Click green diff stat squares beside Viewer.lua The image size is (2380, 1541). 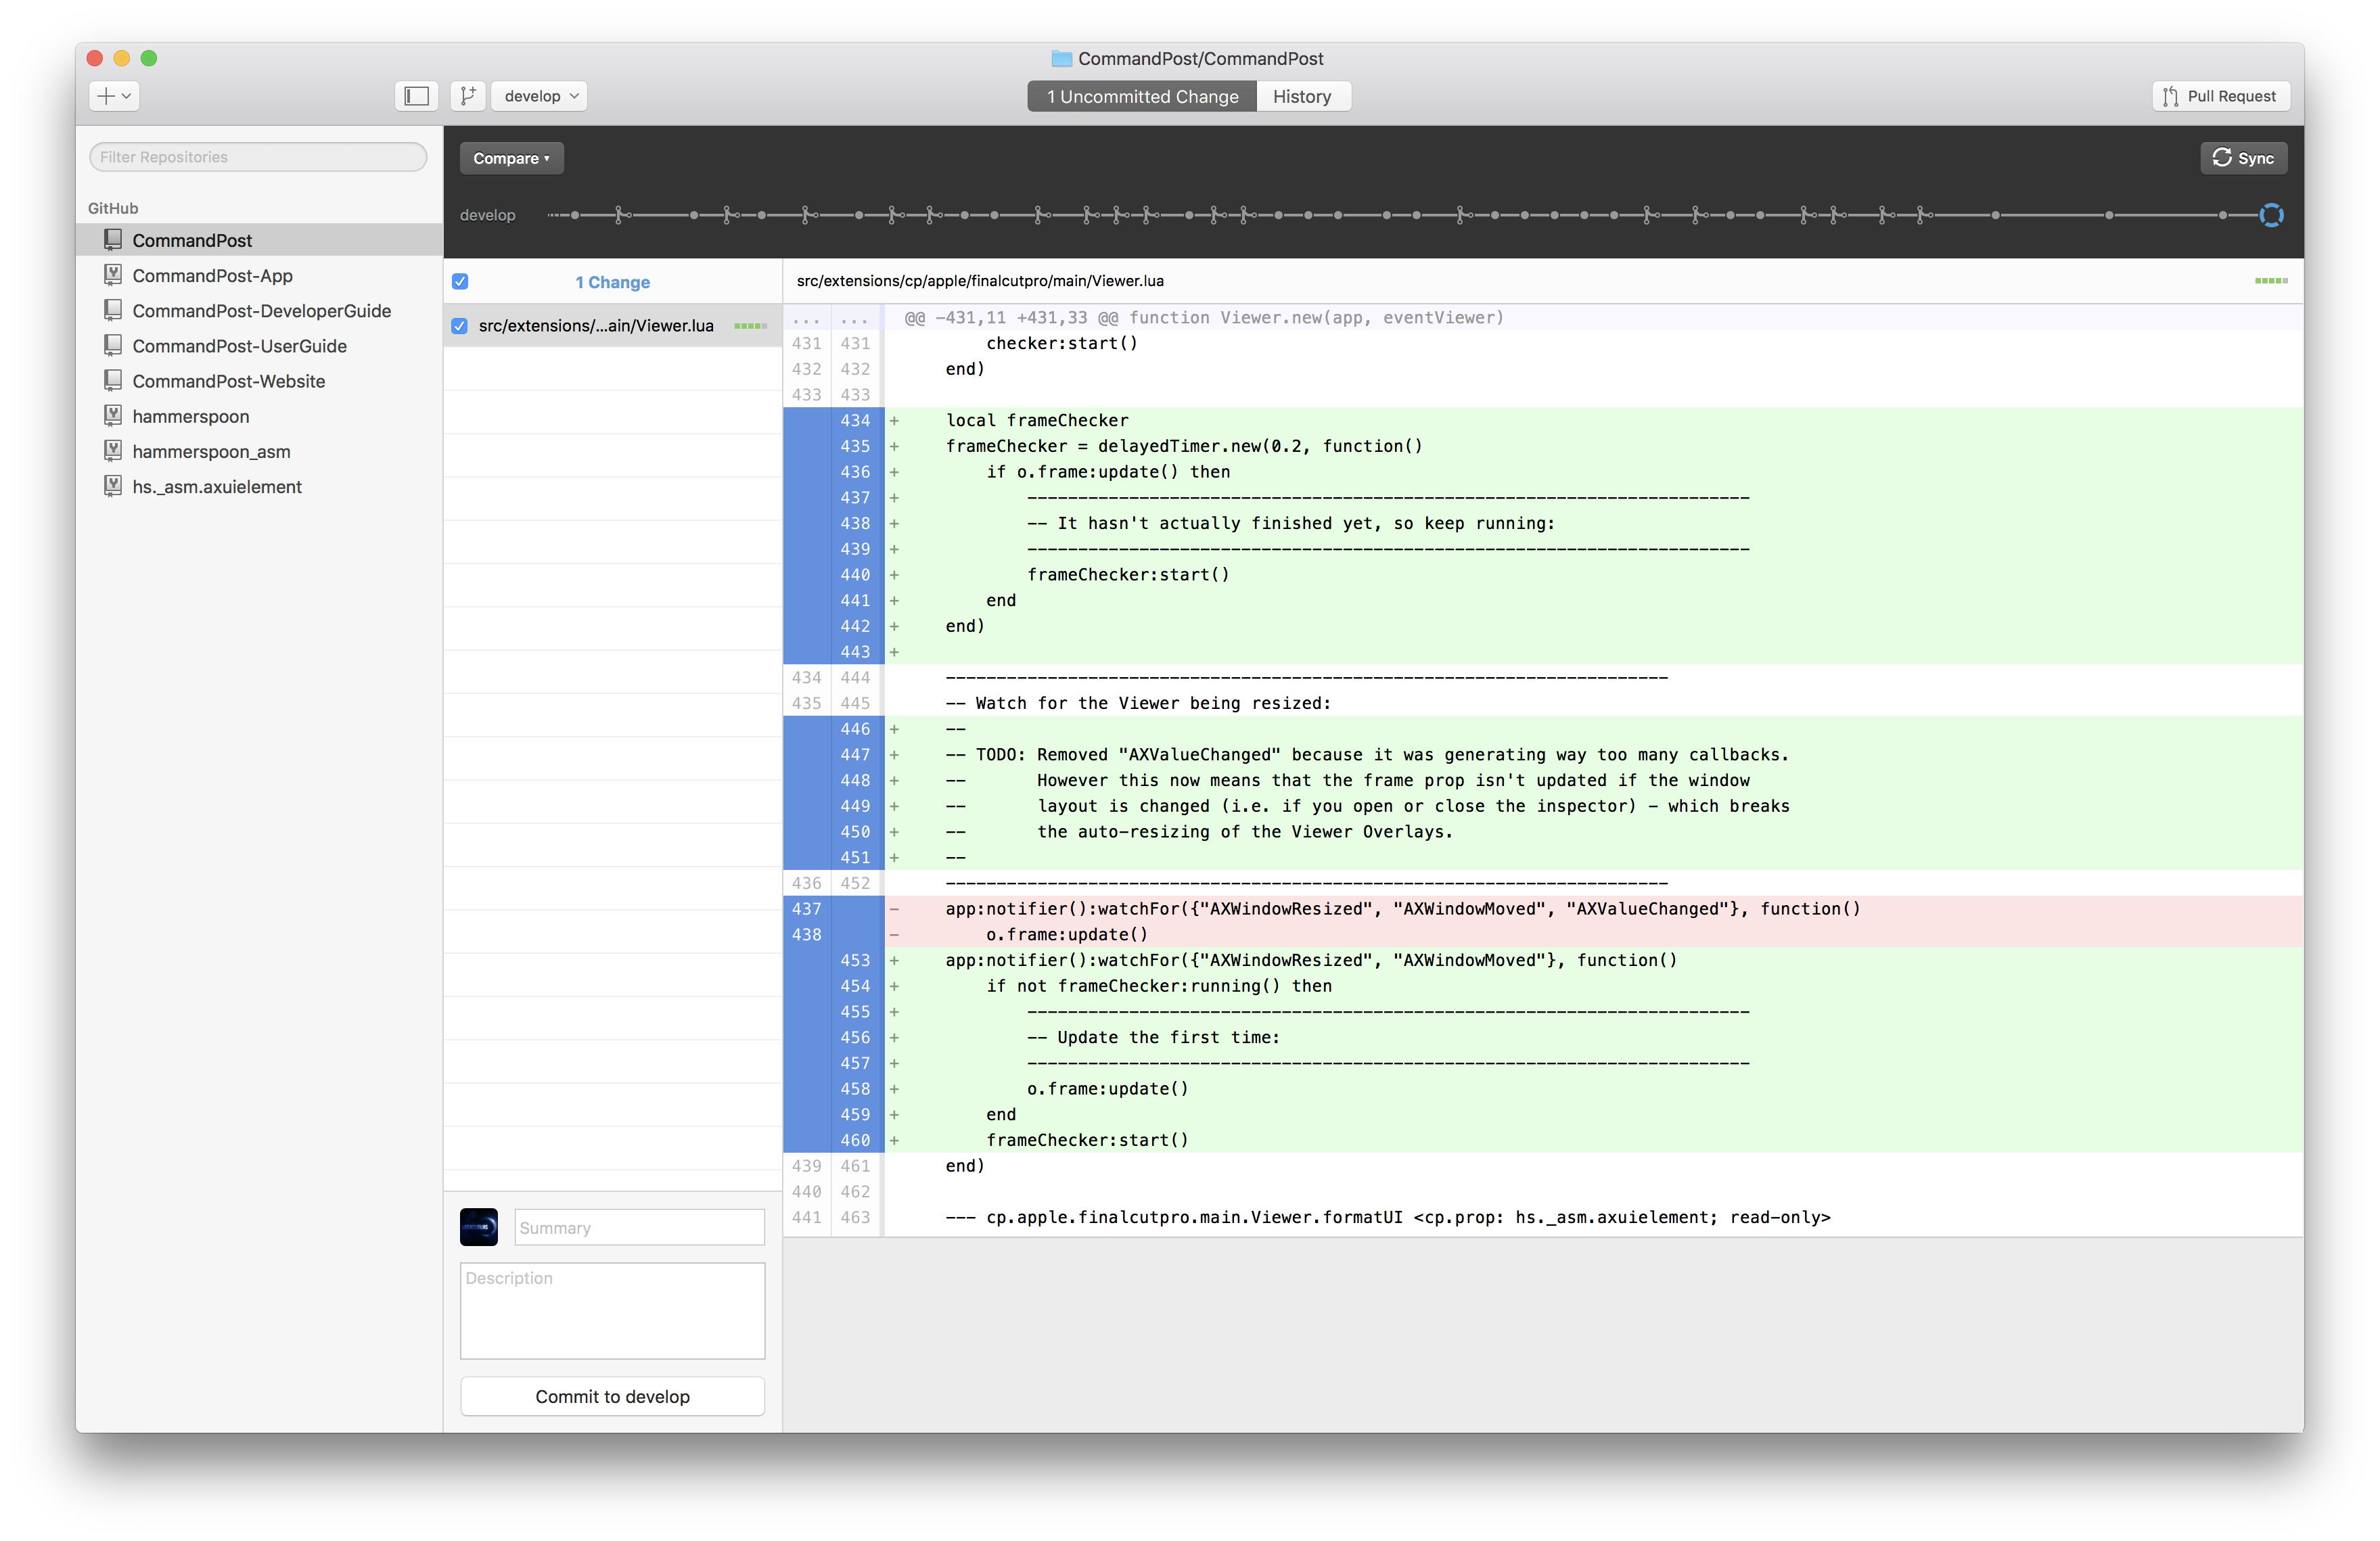751,325
